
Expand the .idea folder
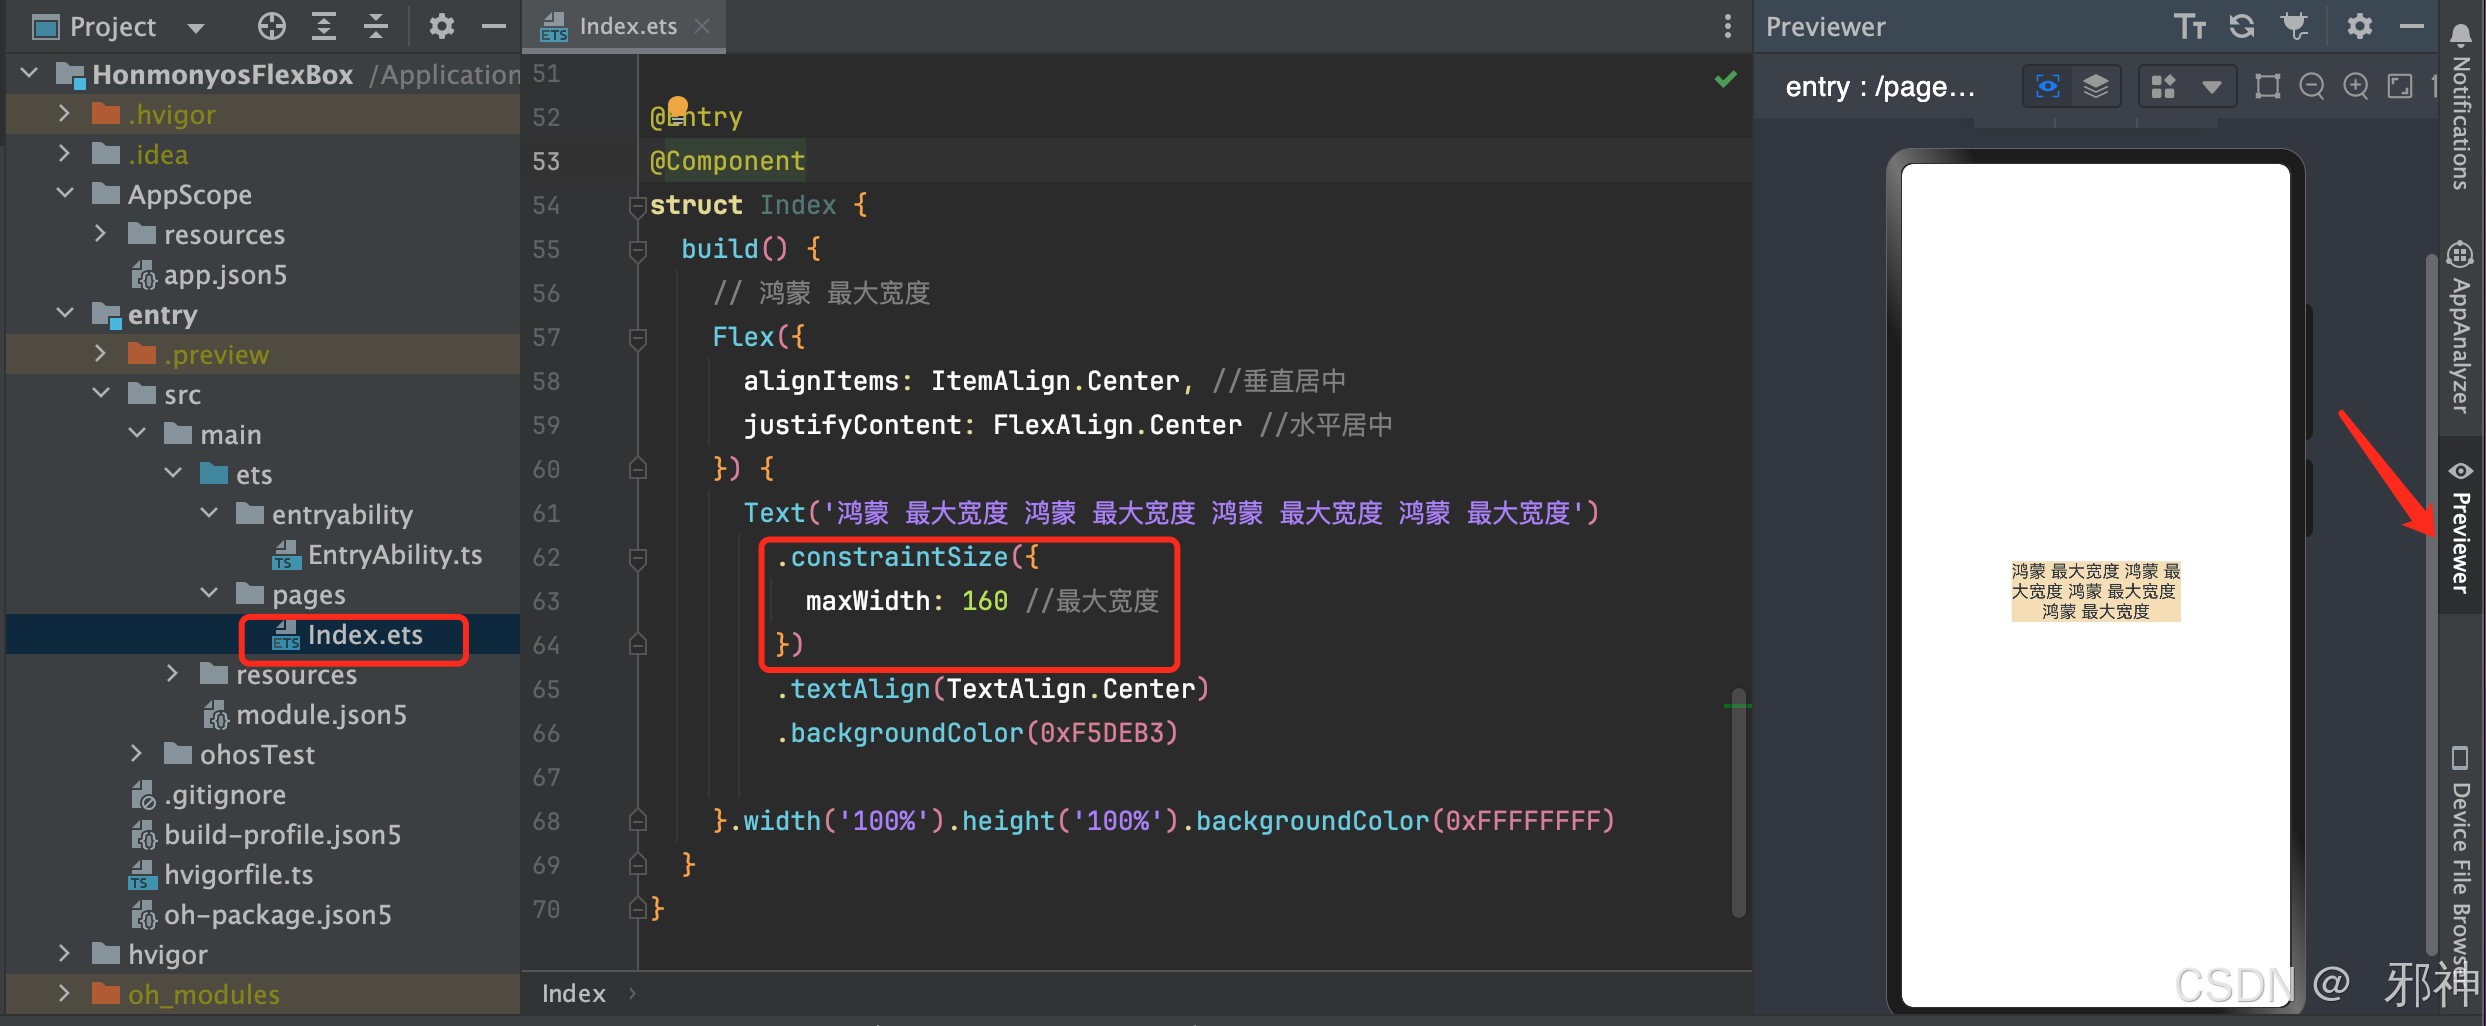pyautogui.click(x=65, y=154)
